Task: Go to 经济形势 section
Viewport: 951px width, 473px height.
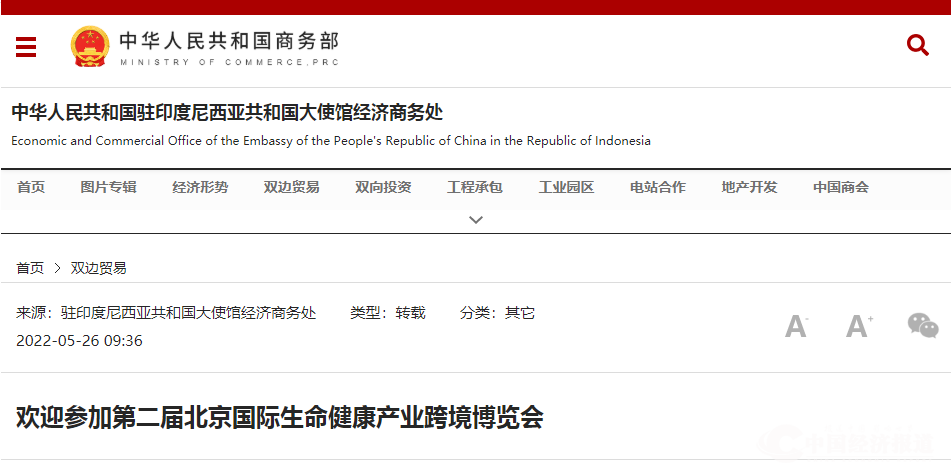Action: pos(200,187)
